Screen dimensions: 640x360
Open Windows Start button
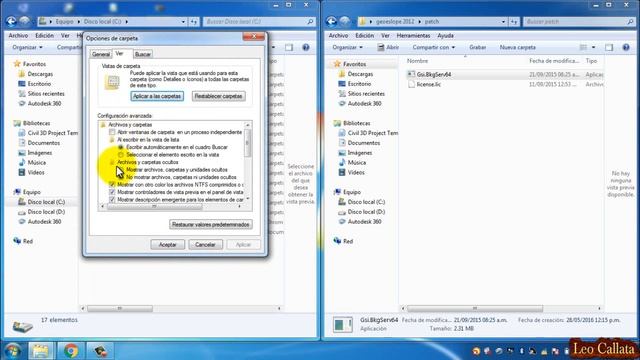(12, 351)
